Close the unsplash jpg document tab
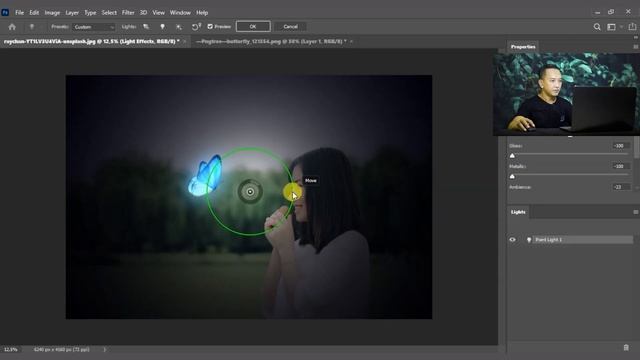The image size is (640, 360). 184,42
